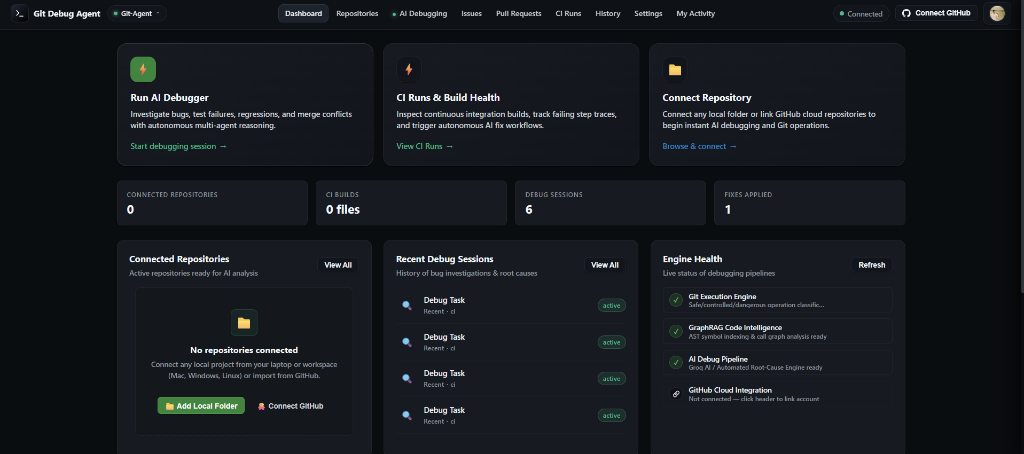The height and width of the screenshot is (454, 1024).
Task: Switch to the Dashboard tab
Action: point(303,13)
